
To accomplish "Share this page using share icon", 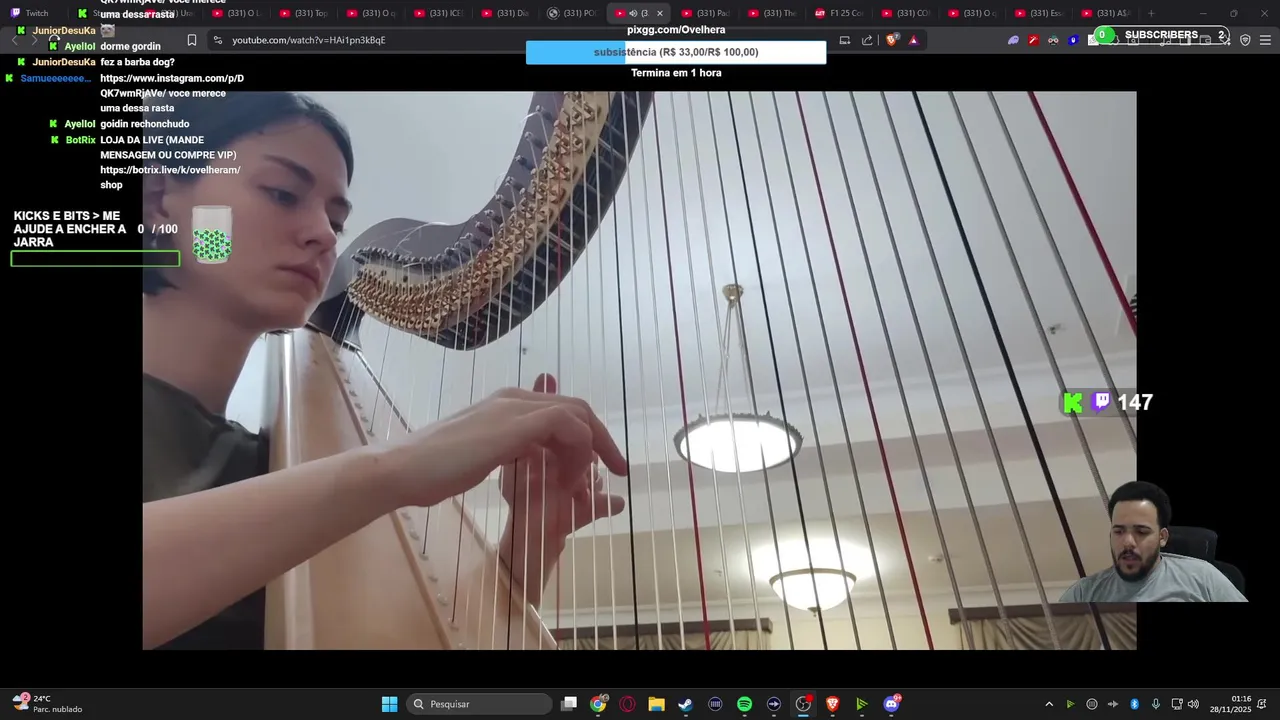I will pos(867,40).
